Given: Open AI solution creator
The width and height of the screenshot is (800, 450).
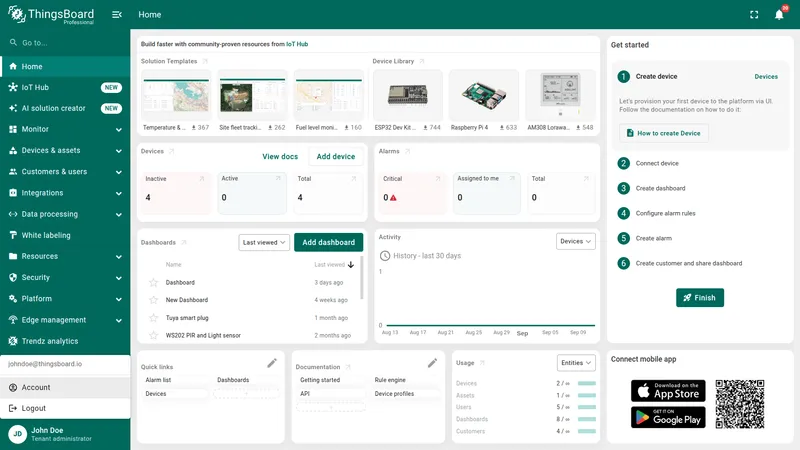Looking at the screenshot, I should point(65,108).
